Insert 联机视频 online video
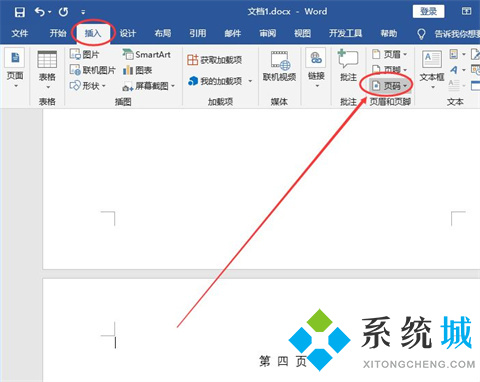This screenshot has width=480, height=382. (279, 66)
